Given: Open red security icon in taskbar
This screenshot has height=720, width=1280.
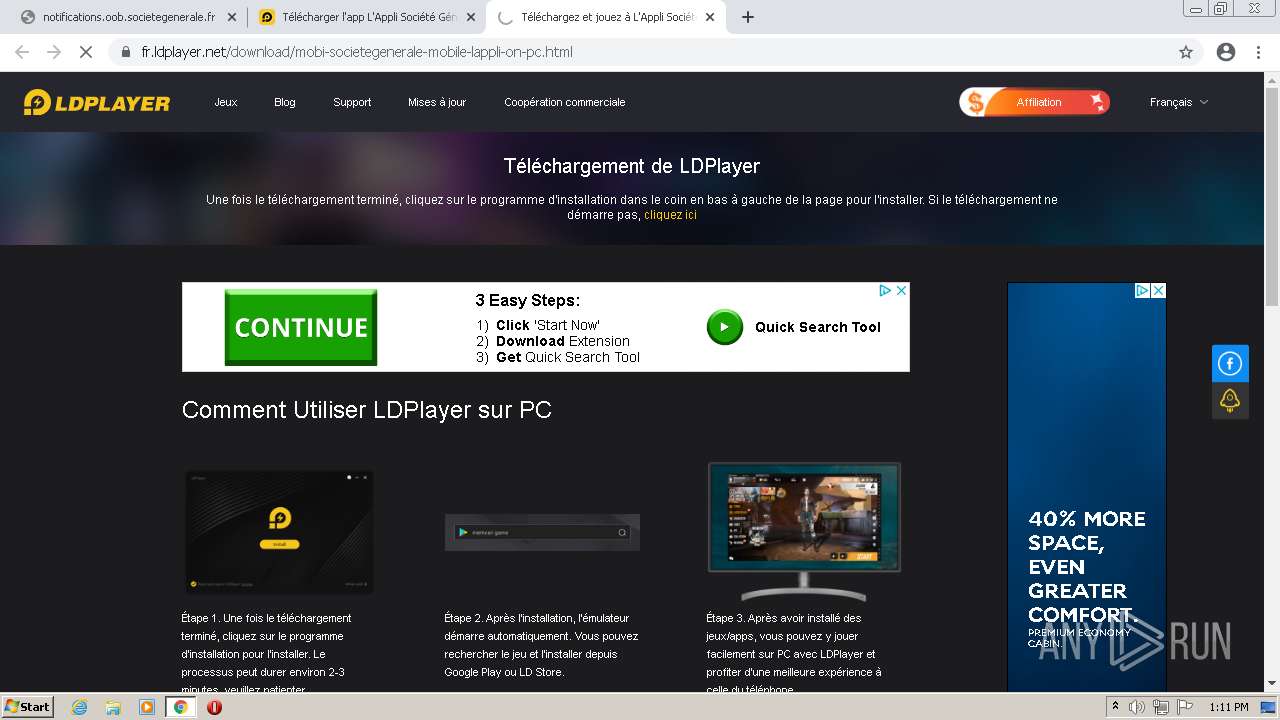Looking at the screenshot, I should click(214, 707).
